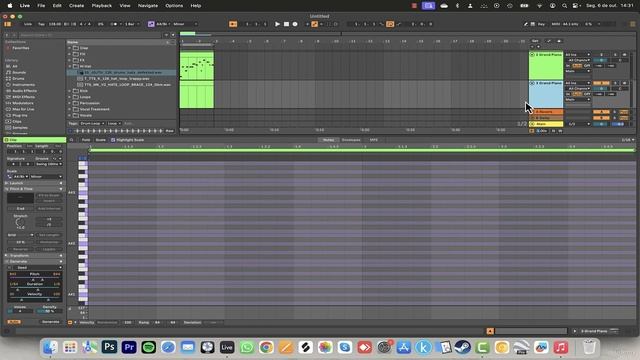640x360 pixels.
Task: Open the Create menu
Action: [76, 6]
